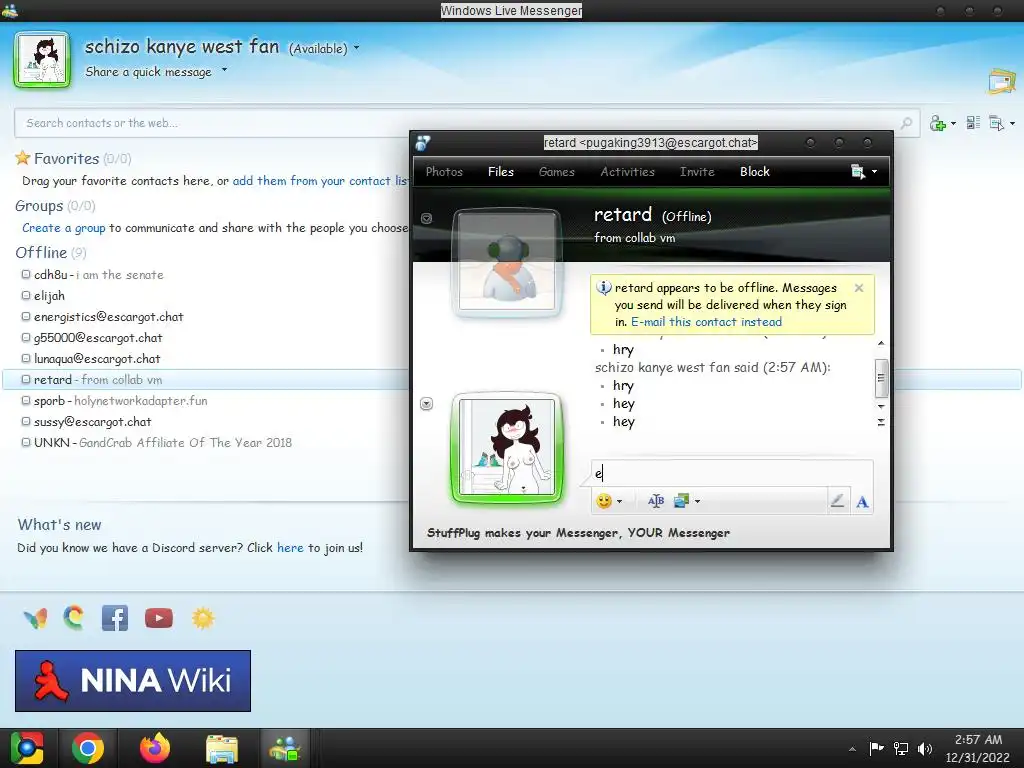Click chat message scrollbar thumb
1024x768 pixels.
[x=881, y=378]
